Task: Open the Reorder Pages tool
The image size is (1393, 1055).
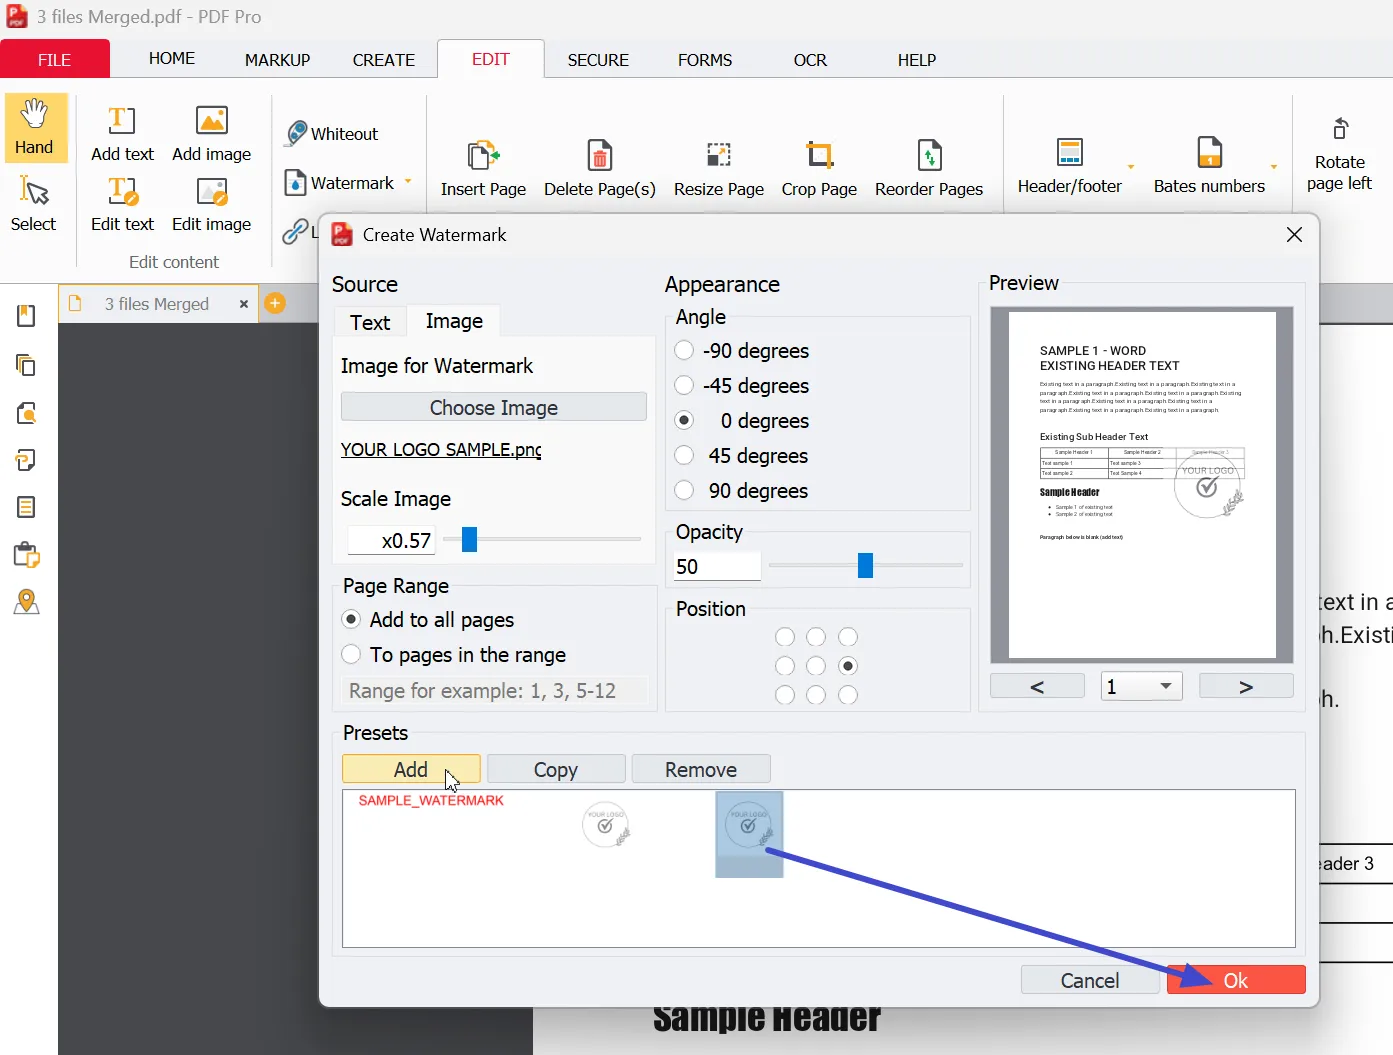Action: click(929, 155)
